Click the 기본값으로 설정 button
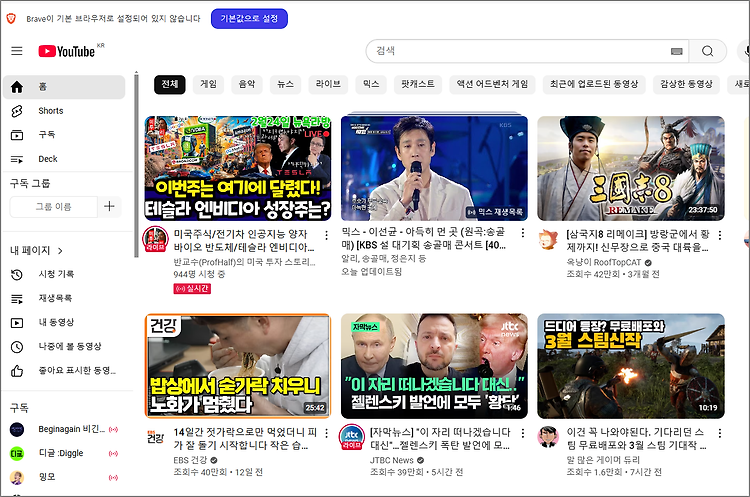Viewport: 750px width, 497px height. pyautogui.click(x=249, y=19)
